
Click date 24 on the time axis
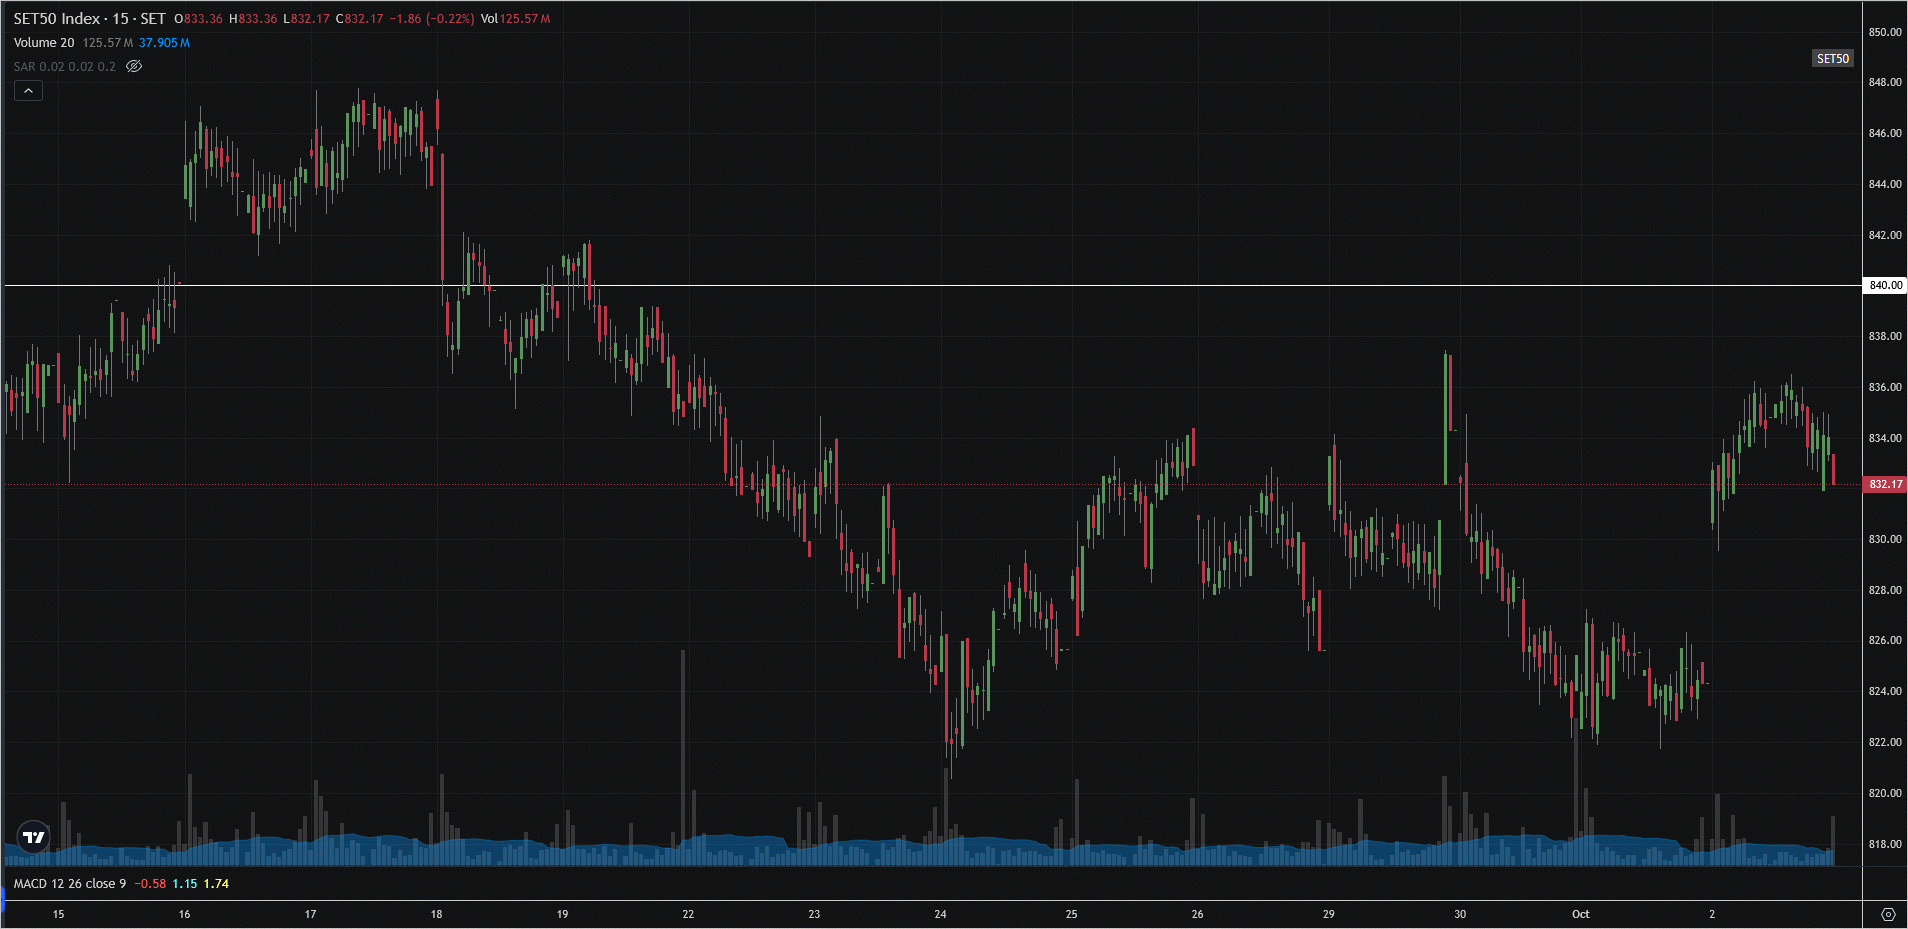[x=940, y=914]
